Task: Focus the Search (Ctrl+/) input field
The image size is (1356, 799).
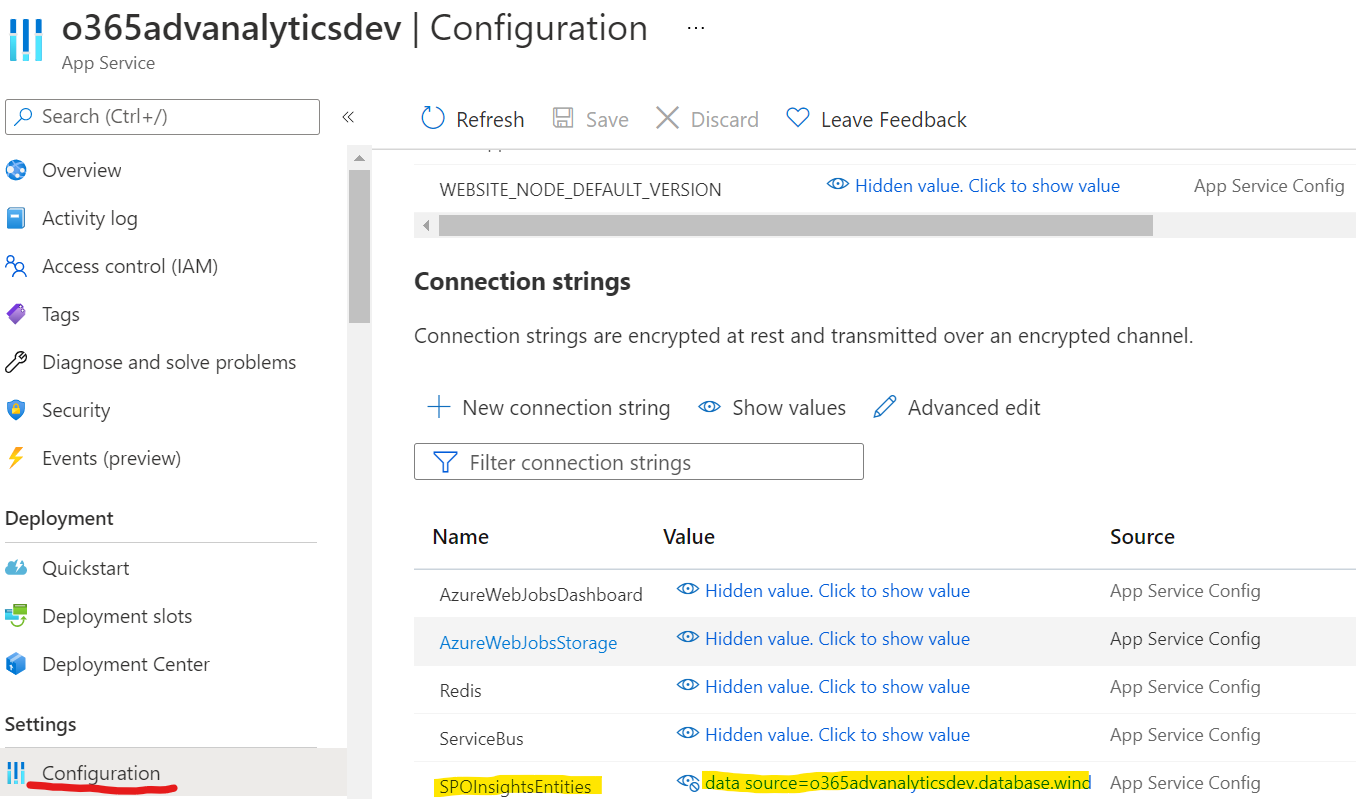Action: pos(163,117)
